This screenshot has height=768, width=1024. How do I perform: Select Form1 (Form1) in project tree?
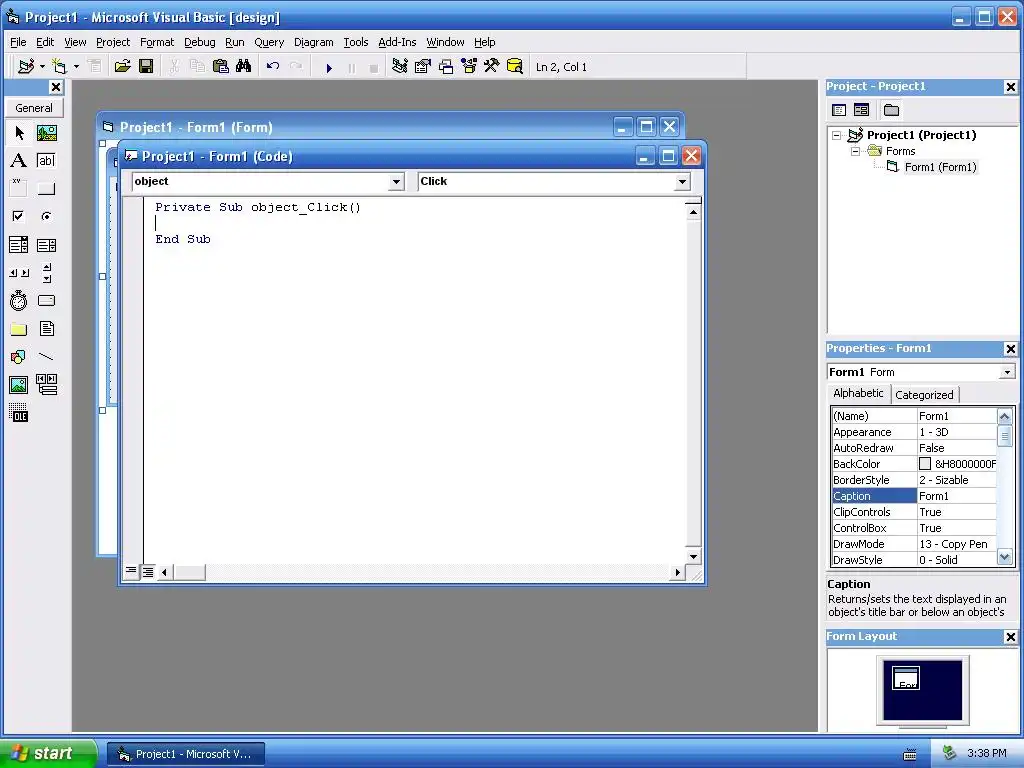940,167
